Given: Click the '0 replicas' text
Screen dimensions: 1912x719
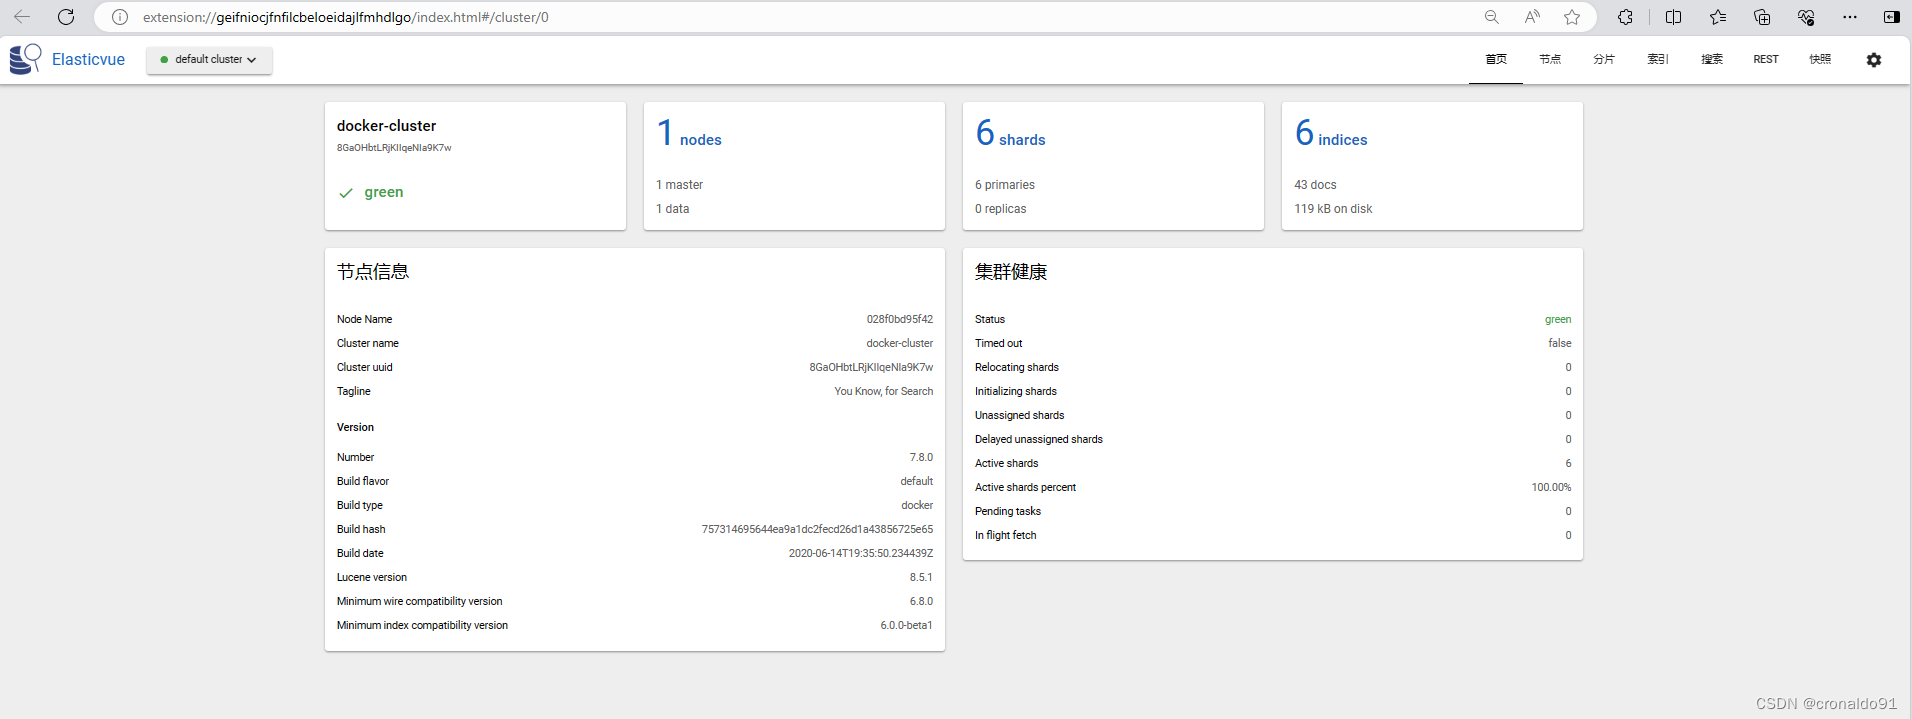Looking at the screenshot, I should [1001, 209].
